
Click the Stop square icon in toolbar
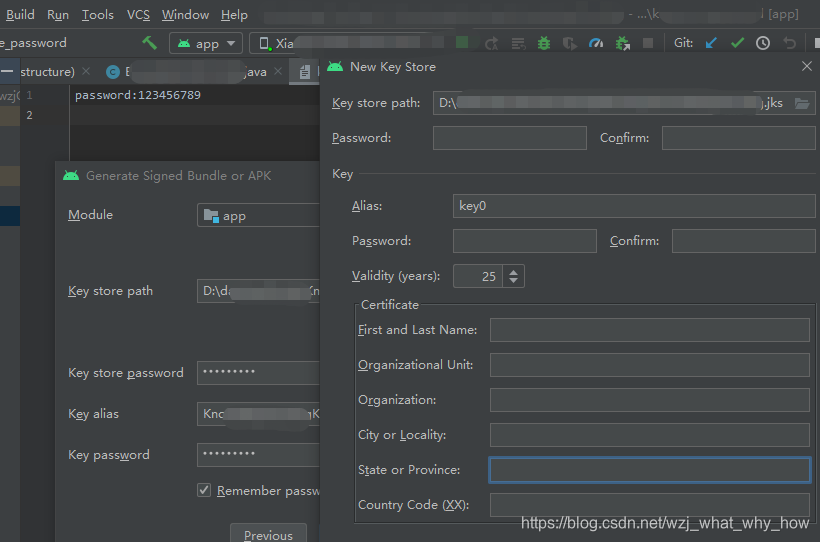(x=648, y=43)
